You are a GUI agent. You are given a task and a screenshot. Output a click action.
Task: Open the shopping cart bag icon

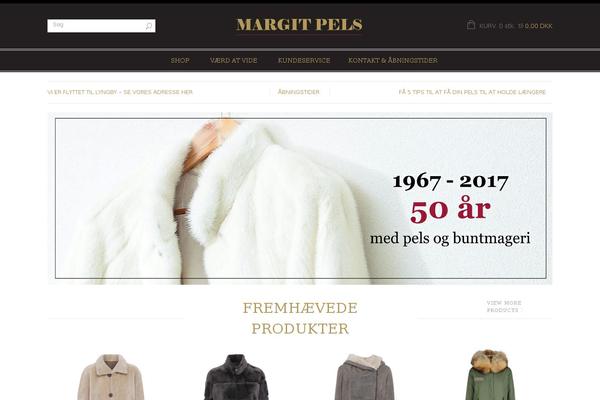point(471,25)
